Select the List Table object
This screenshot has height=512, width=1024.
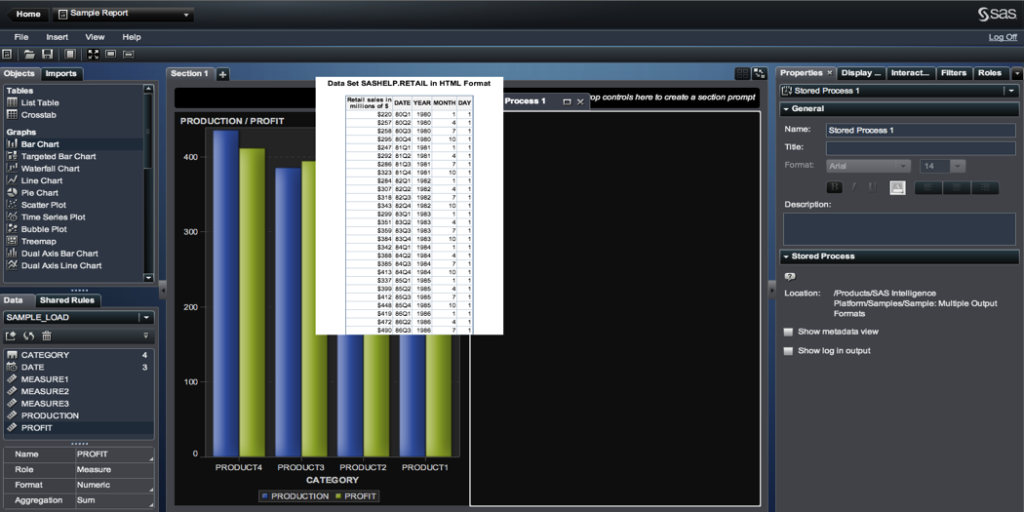click(40, 103)
